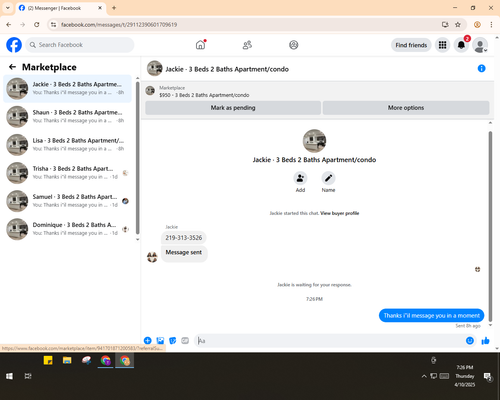Open a new browser tab with plus

click(x=114, y=8)
